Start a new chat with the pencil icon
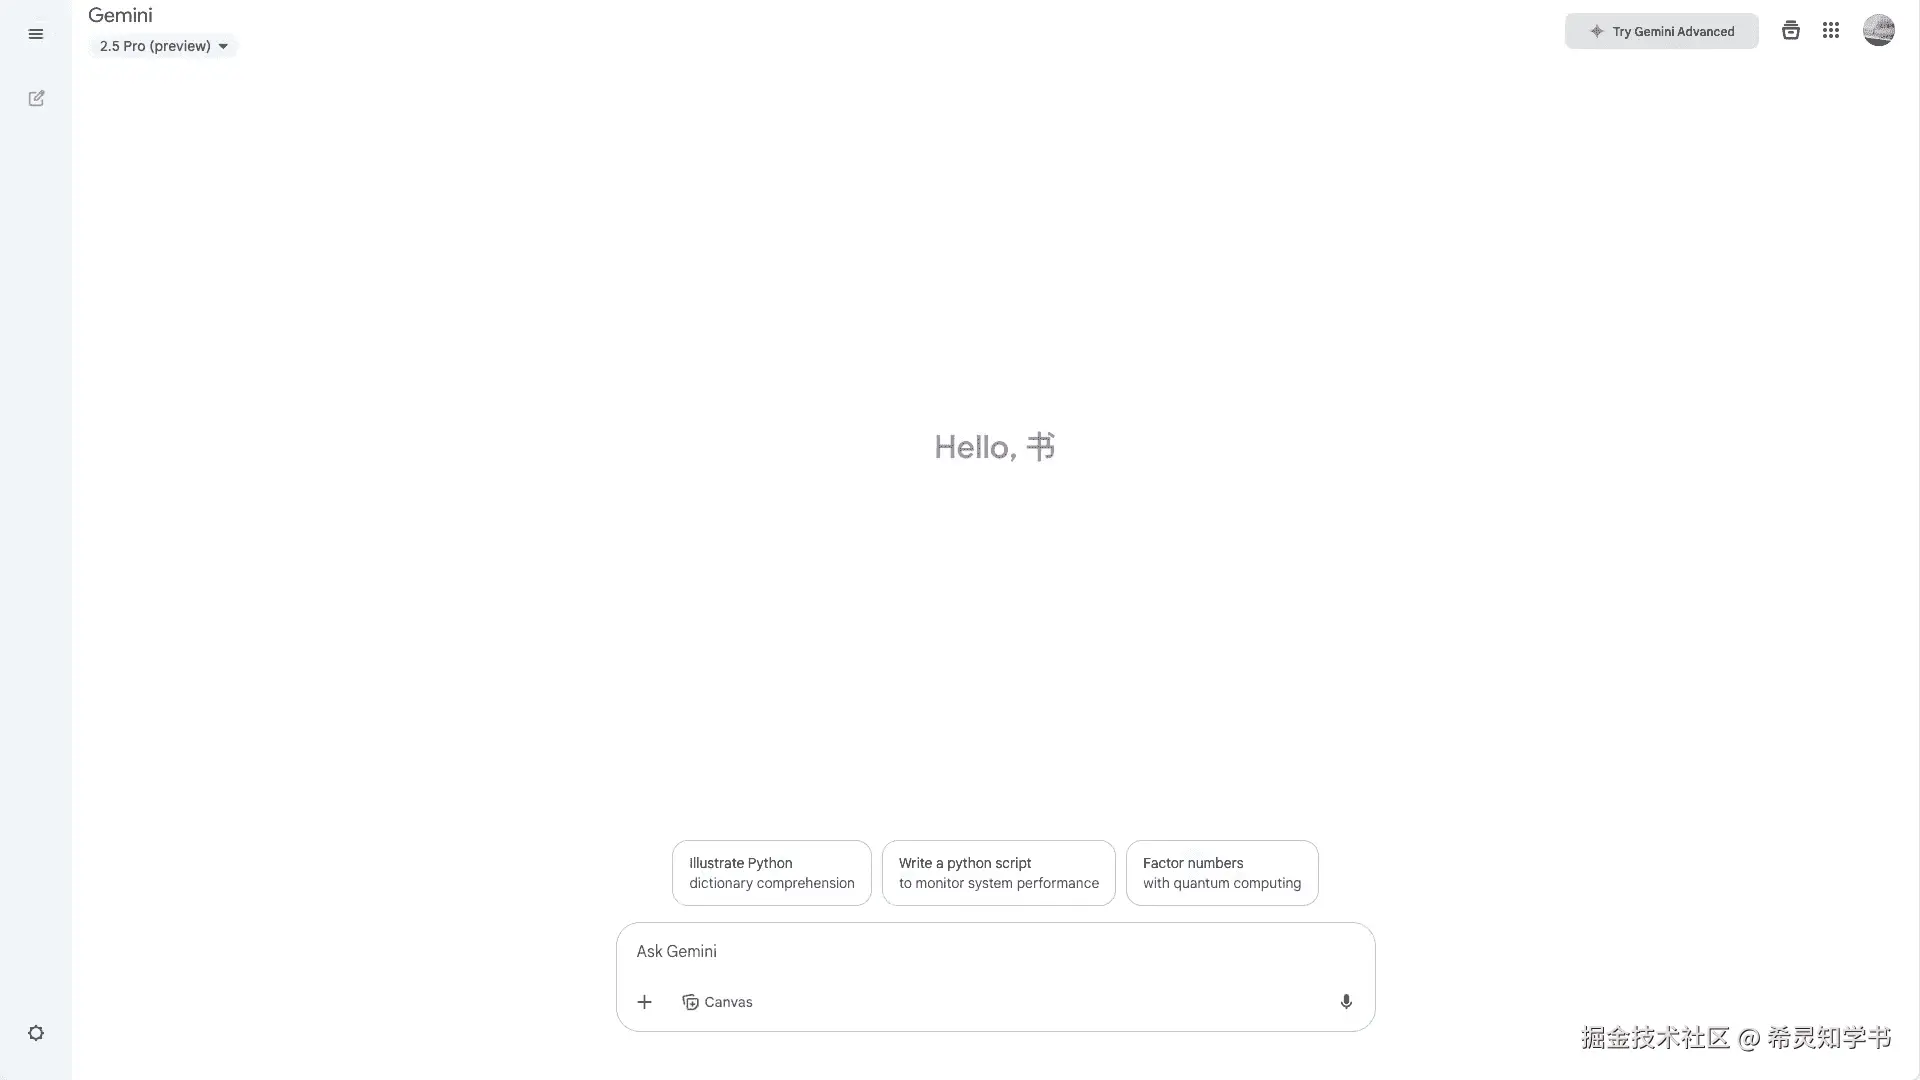1920x1080 pixels. (x=36, y=98)
